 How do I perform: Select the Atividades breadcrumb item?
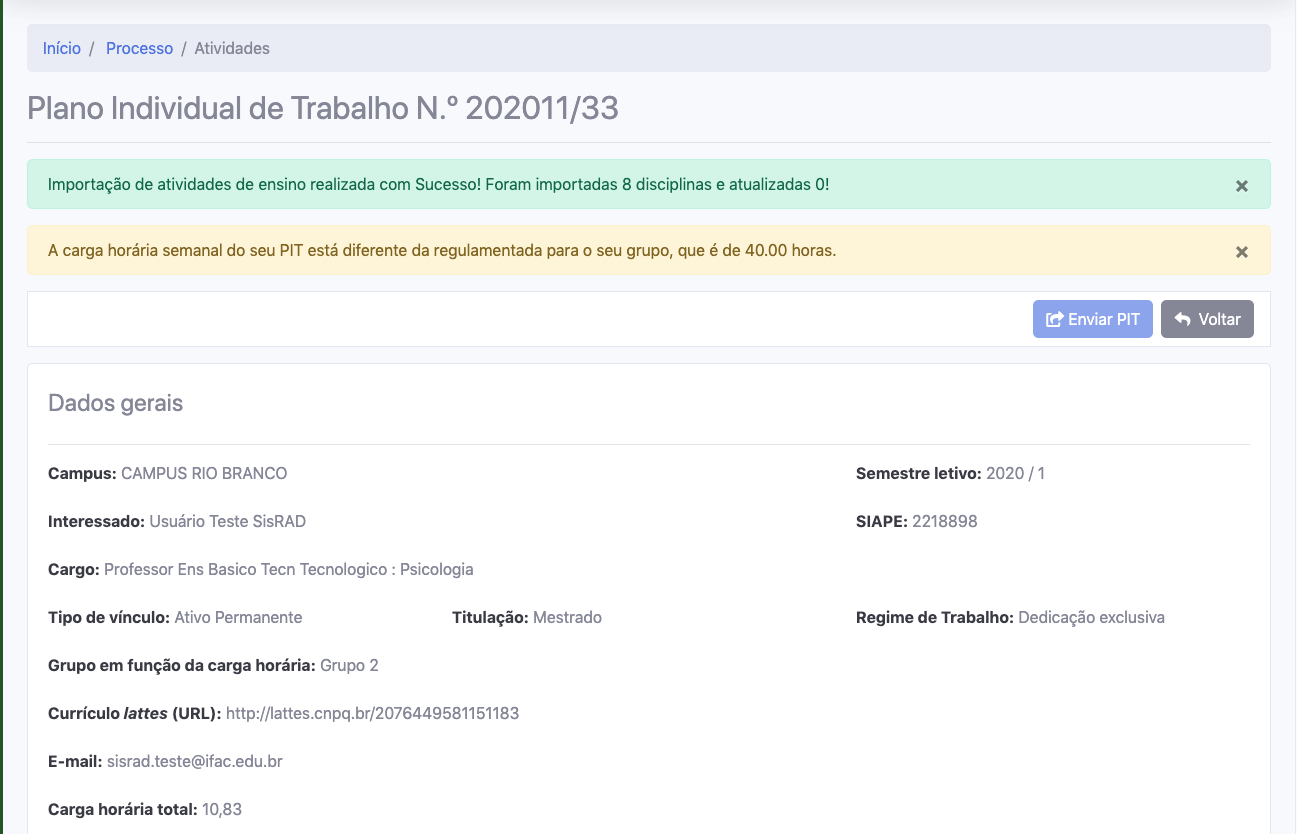[x=232, y=48]
